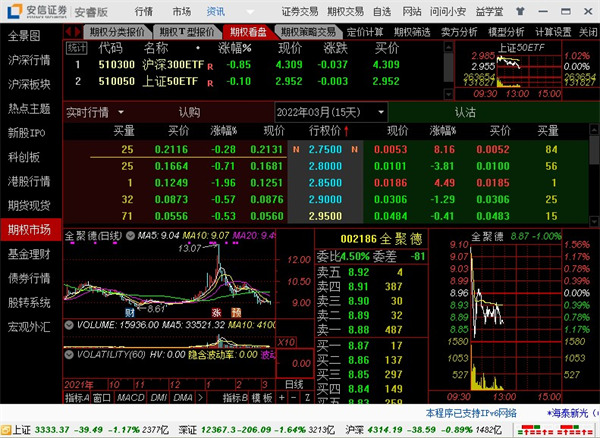Click the 统计 icon in table header
The image size is (600, 438).
[x=76, y=47]
